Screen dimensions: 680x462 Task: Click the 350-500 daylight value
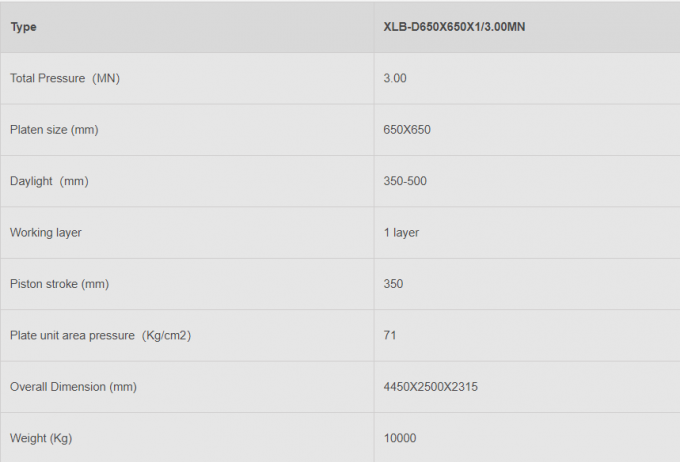click(x=406, y=181)
